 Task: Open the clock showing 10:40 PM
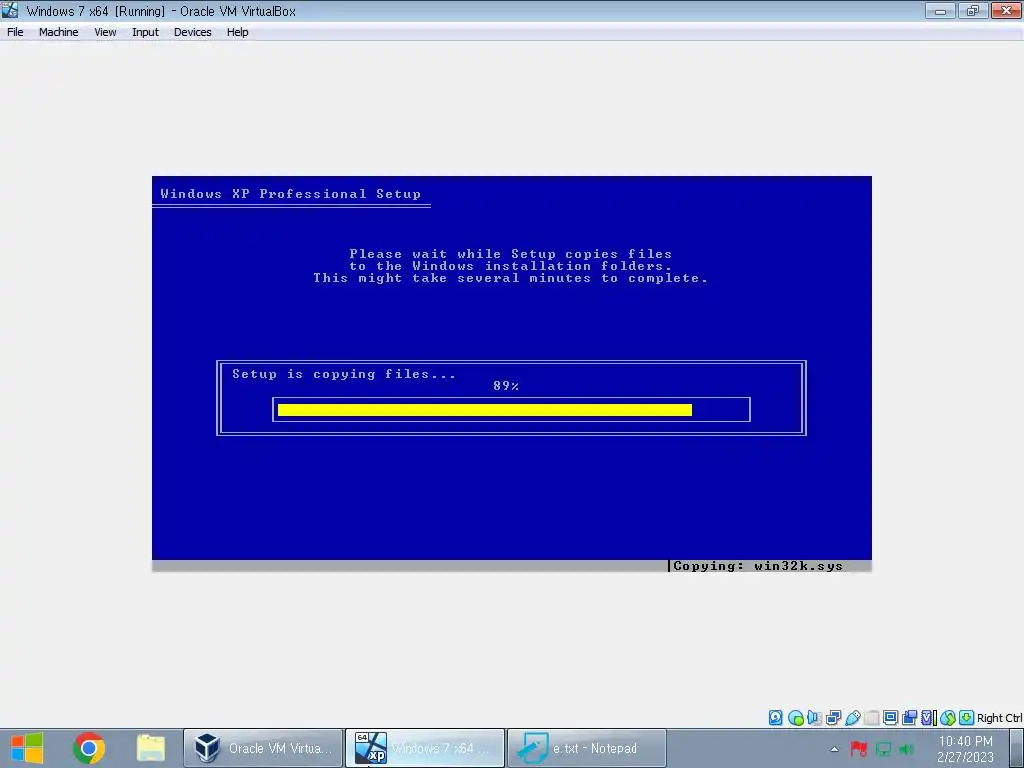point(965,748)
